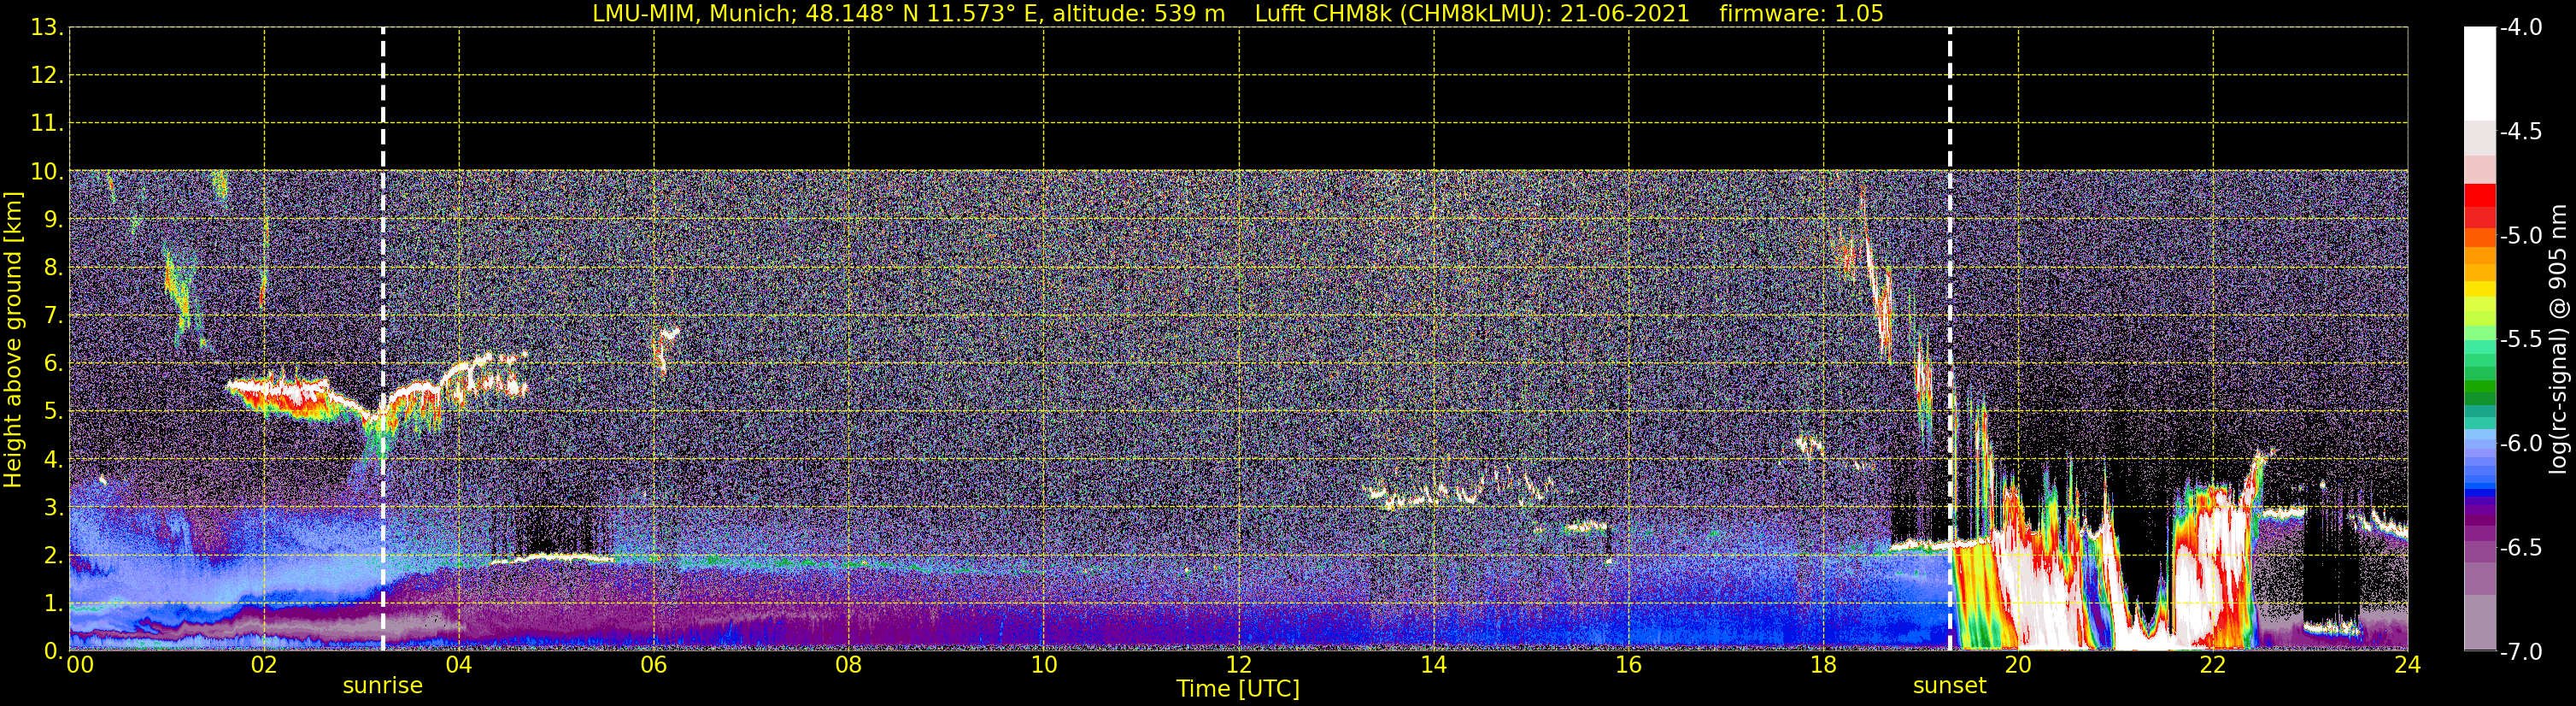Image resolution: width=2576 pixels, height=706 pixels.
Task: Click the "-5.5" colorbar tick label
Action: point(2521,340)
